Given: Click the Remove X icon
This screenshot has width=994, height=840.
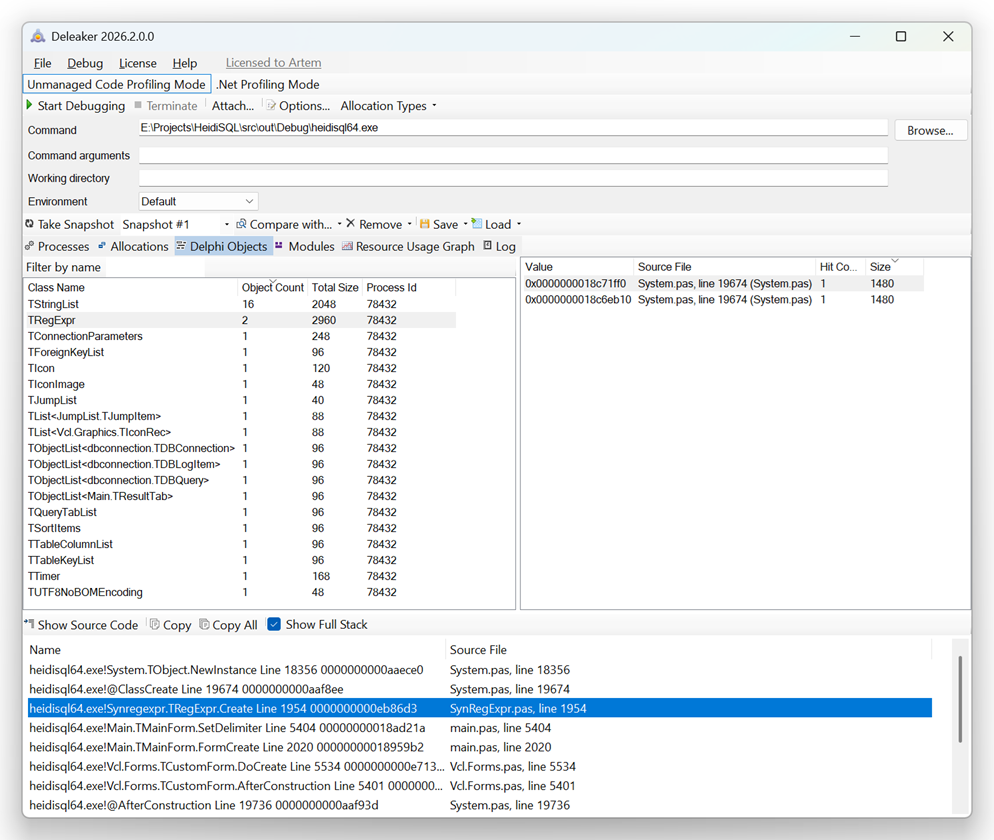Looking at the screenshot, I should coord(351,223).
